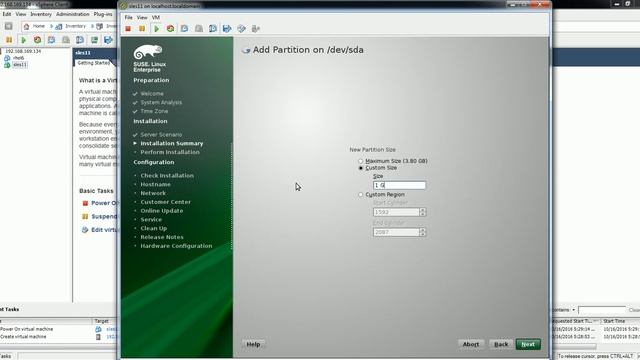Screen dimensions: 640x360
Task: Click the Suspend link under Basic Tasks
Action: click(104, 216)
